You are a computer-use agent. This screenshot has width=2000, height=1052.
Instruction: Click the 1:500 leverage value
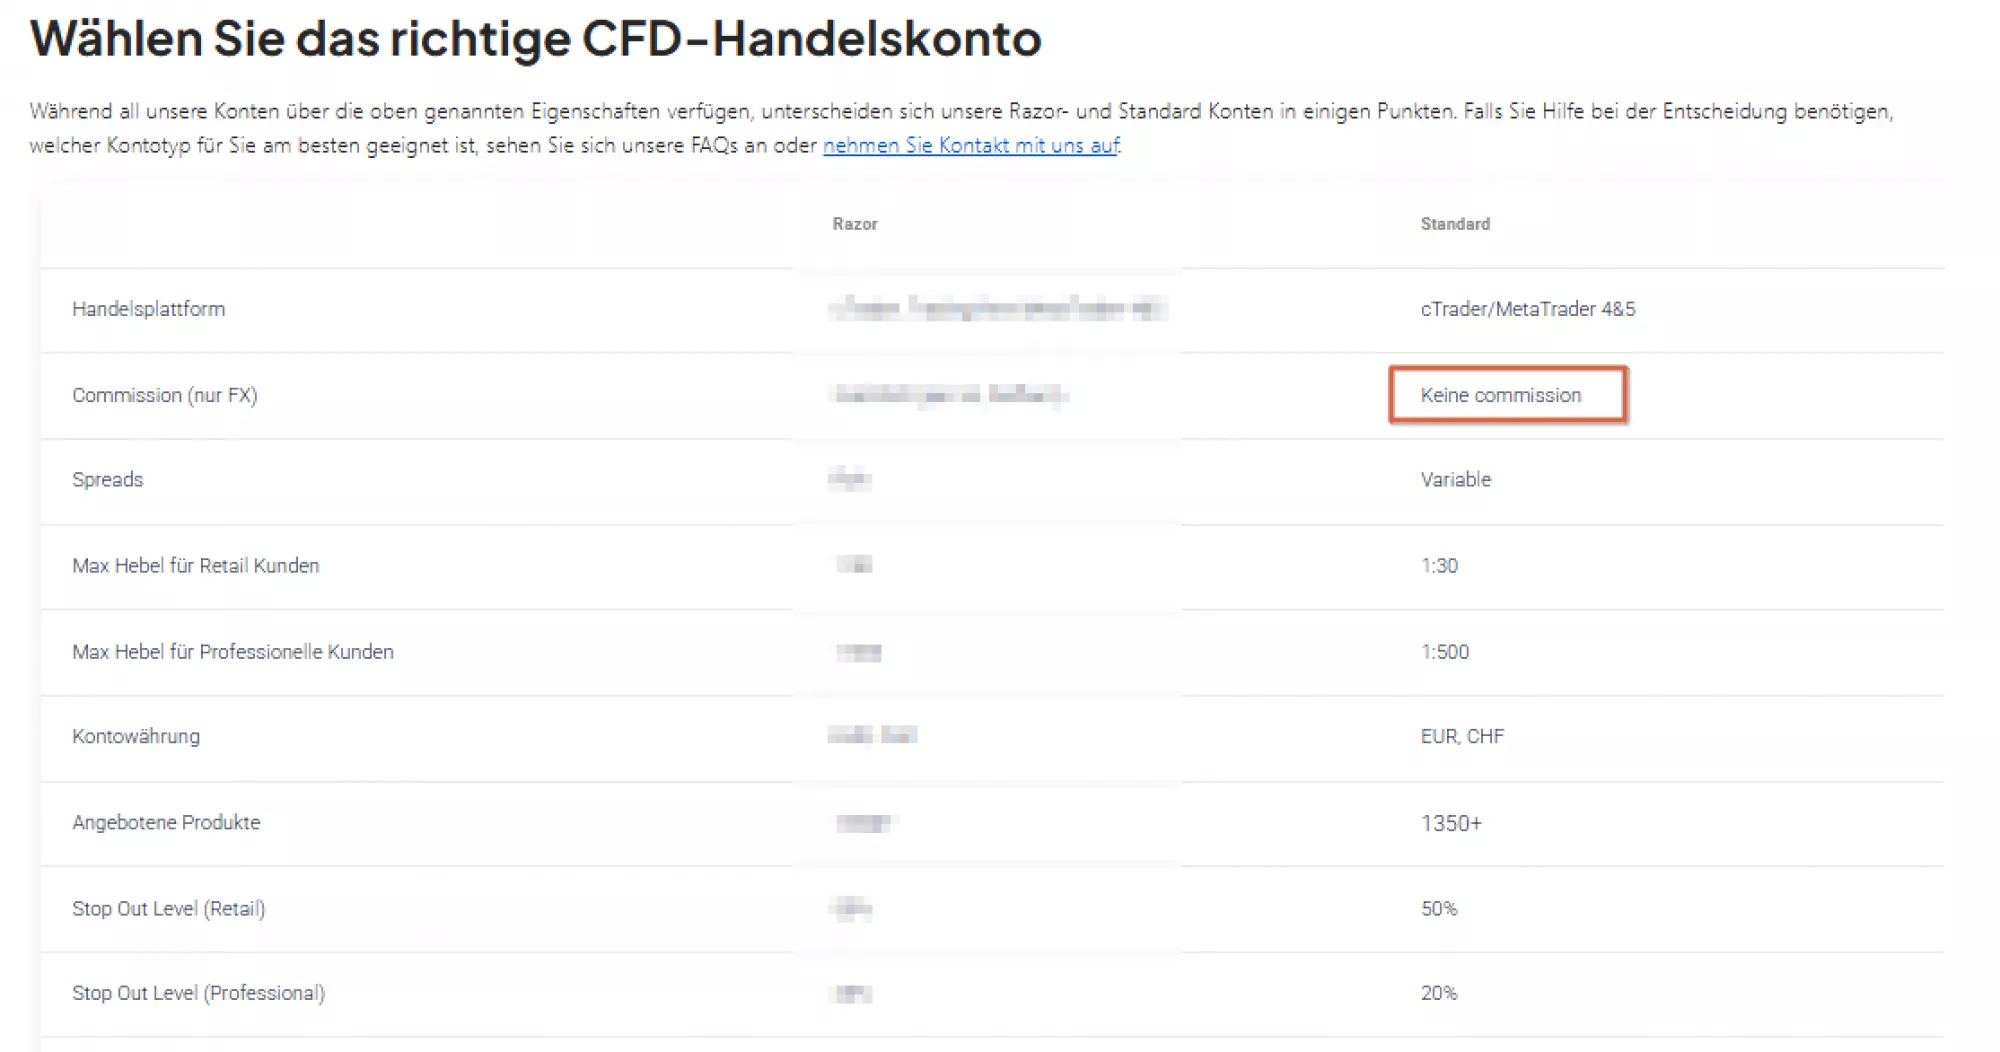(1444, 652)
